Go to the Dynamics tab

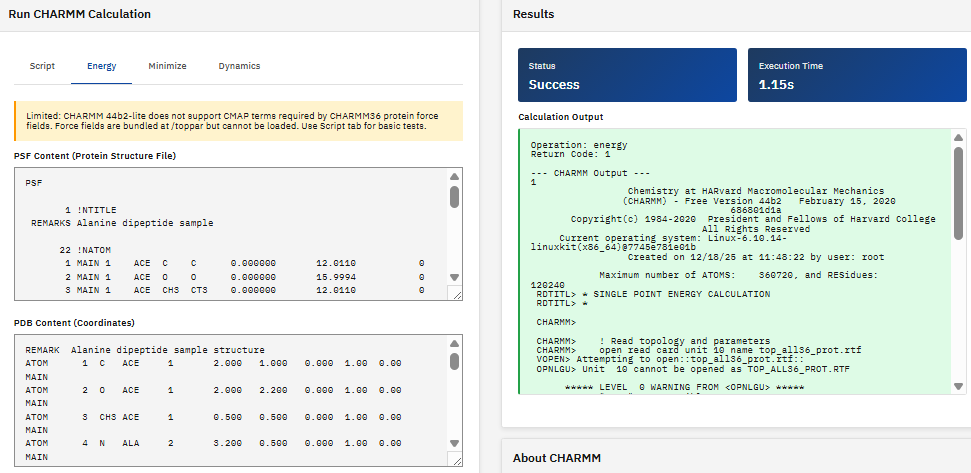point(239,66)
